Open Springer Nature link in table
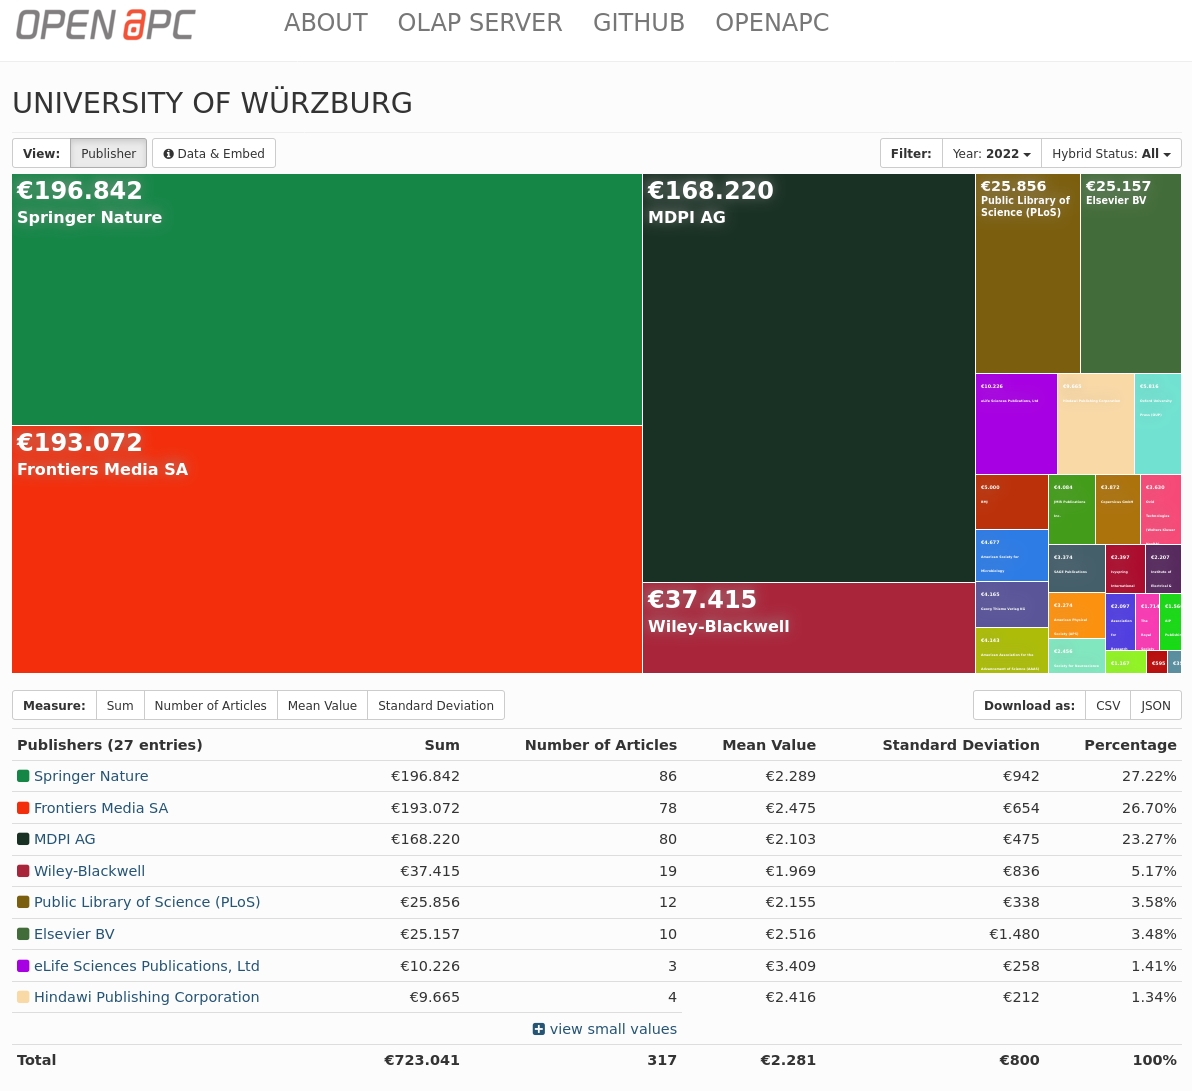1192x1091 pixels. 91,776
